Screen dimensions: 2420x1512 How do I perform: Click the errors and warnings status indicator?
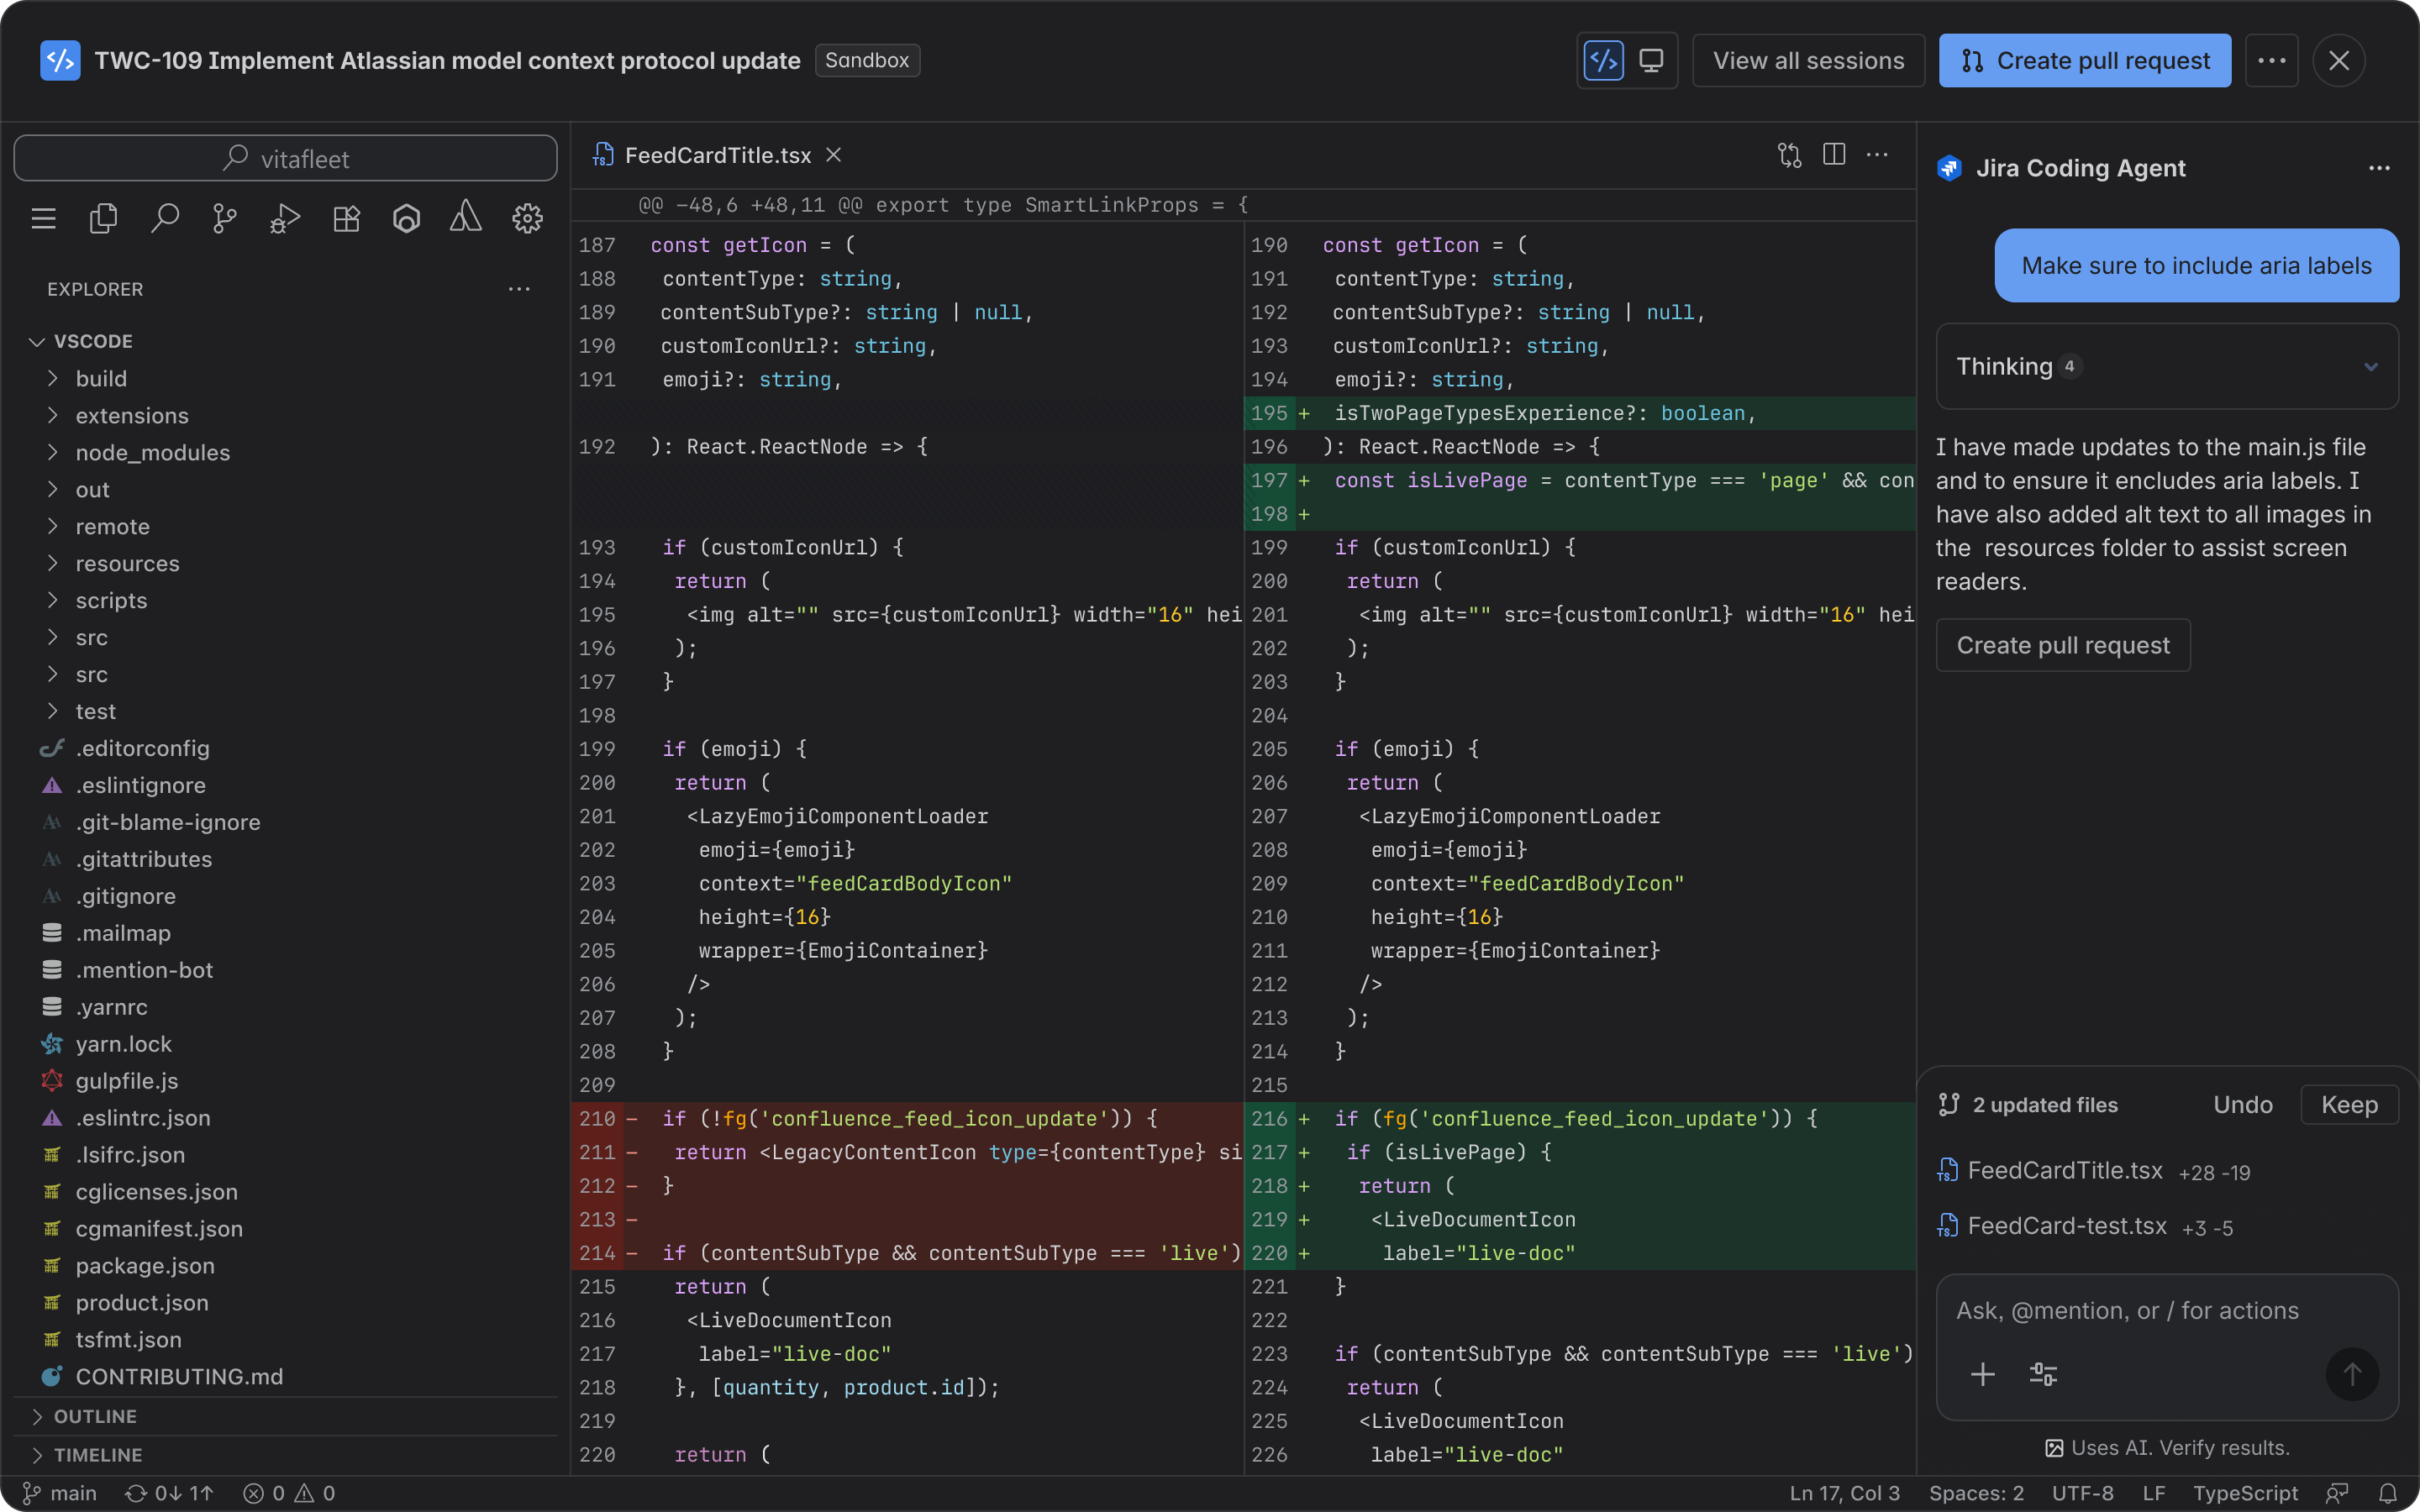point(289,1493)
